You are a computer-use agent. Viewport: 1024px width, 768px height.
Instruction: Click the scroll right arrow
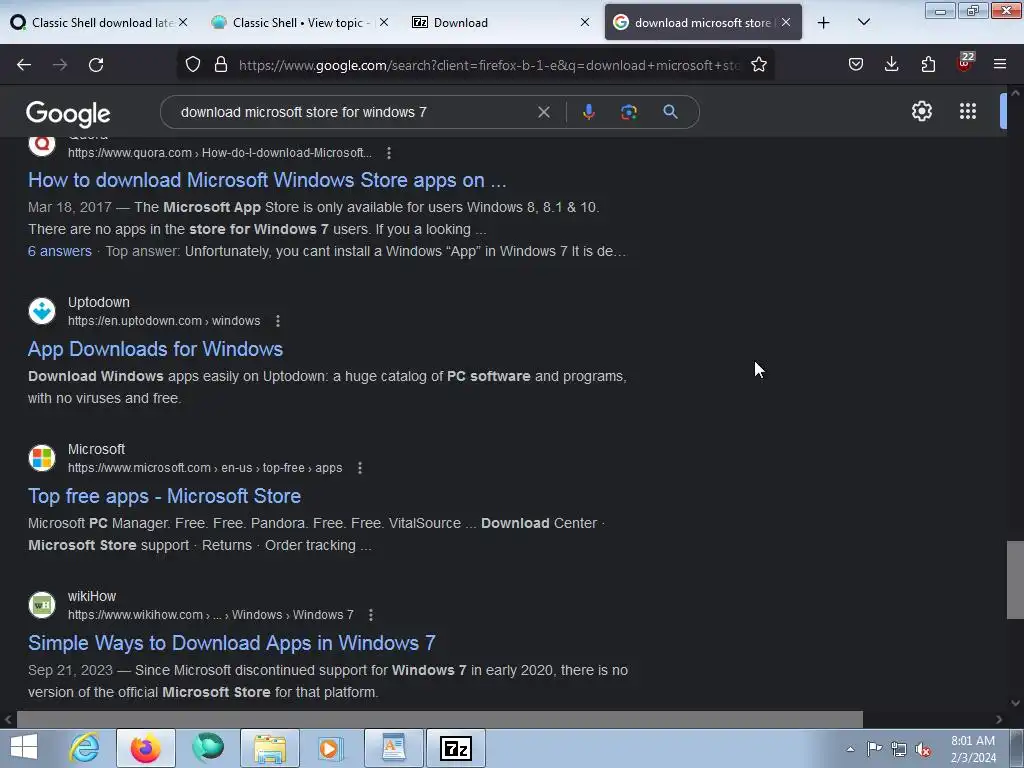999,719
